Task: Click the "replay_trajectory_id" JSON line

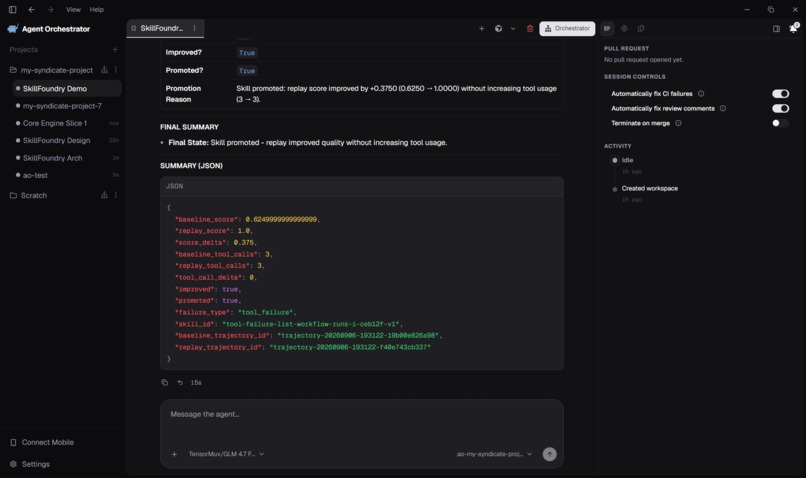Action: pyautogui.click(x=303, y=347)
